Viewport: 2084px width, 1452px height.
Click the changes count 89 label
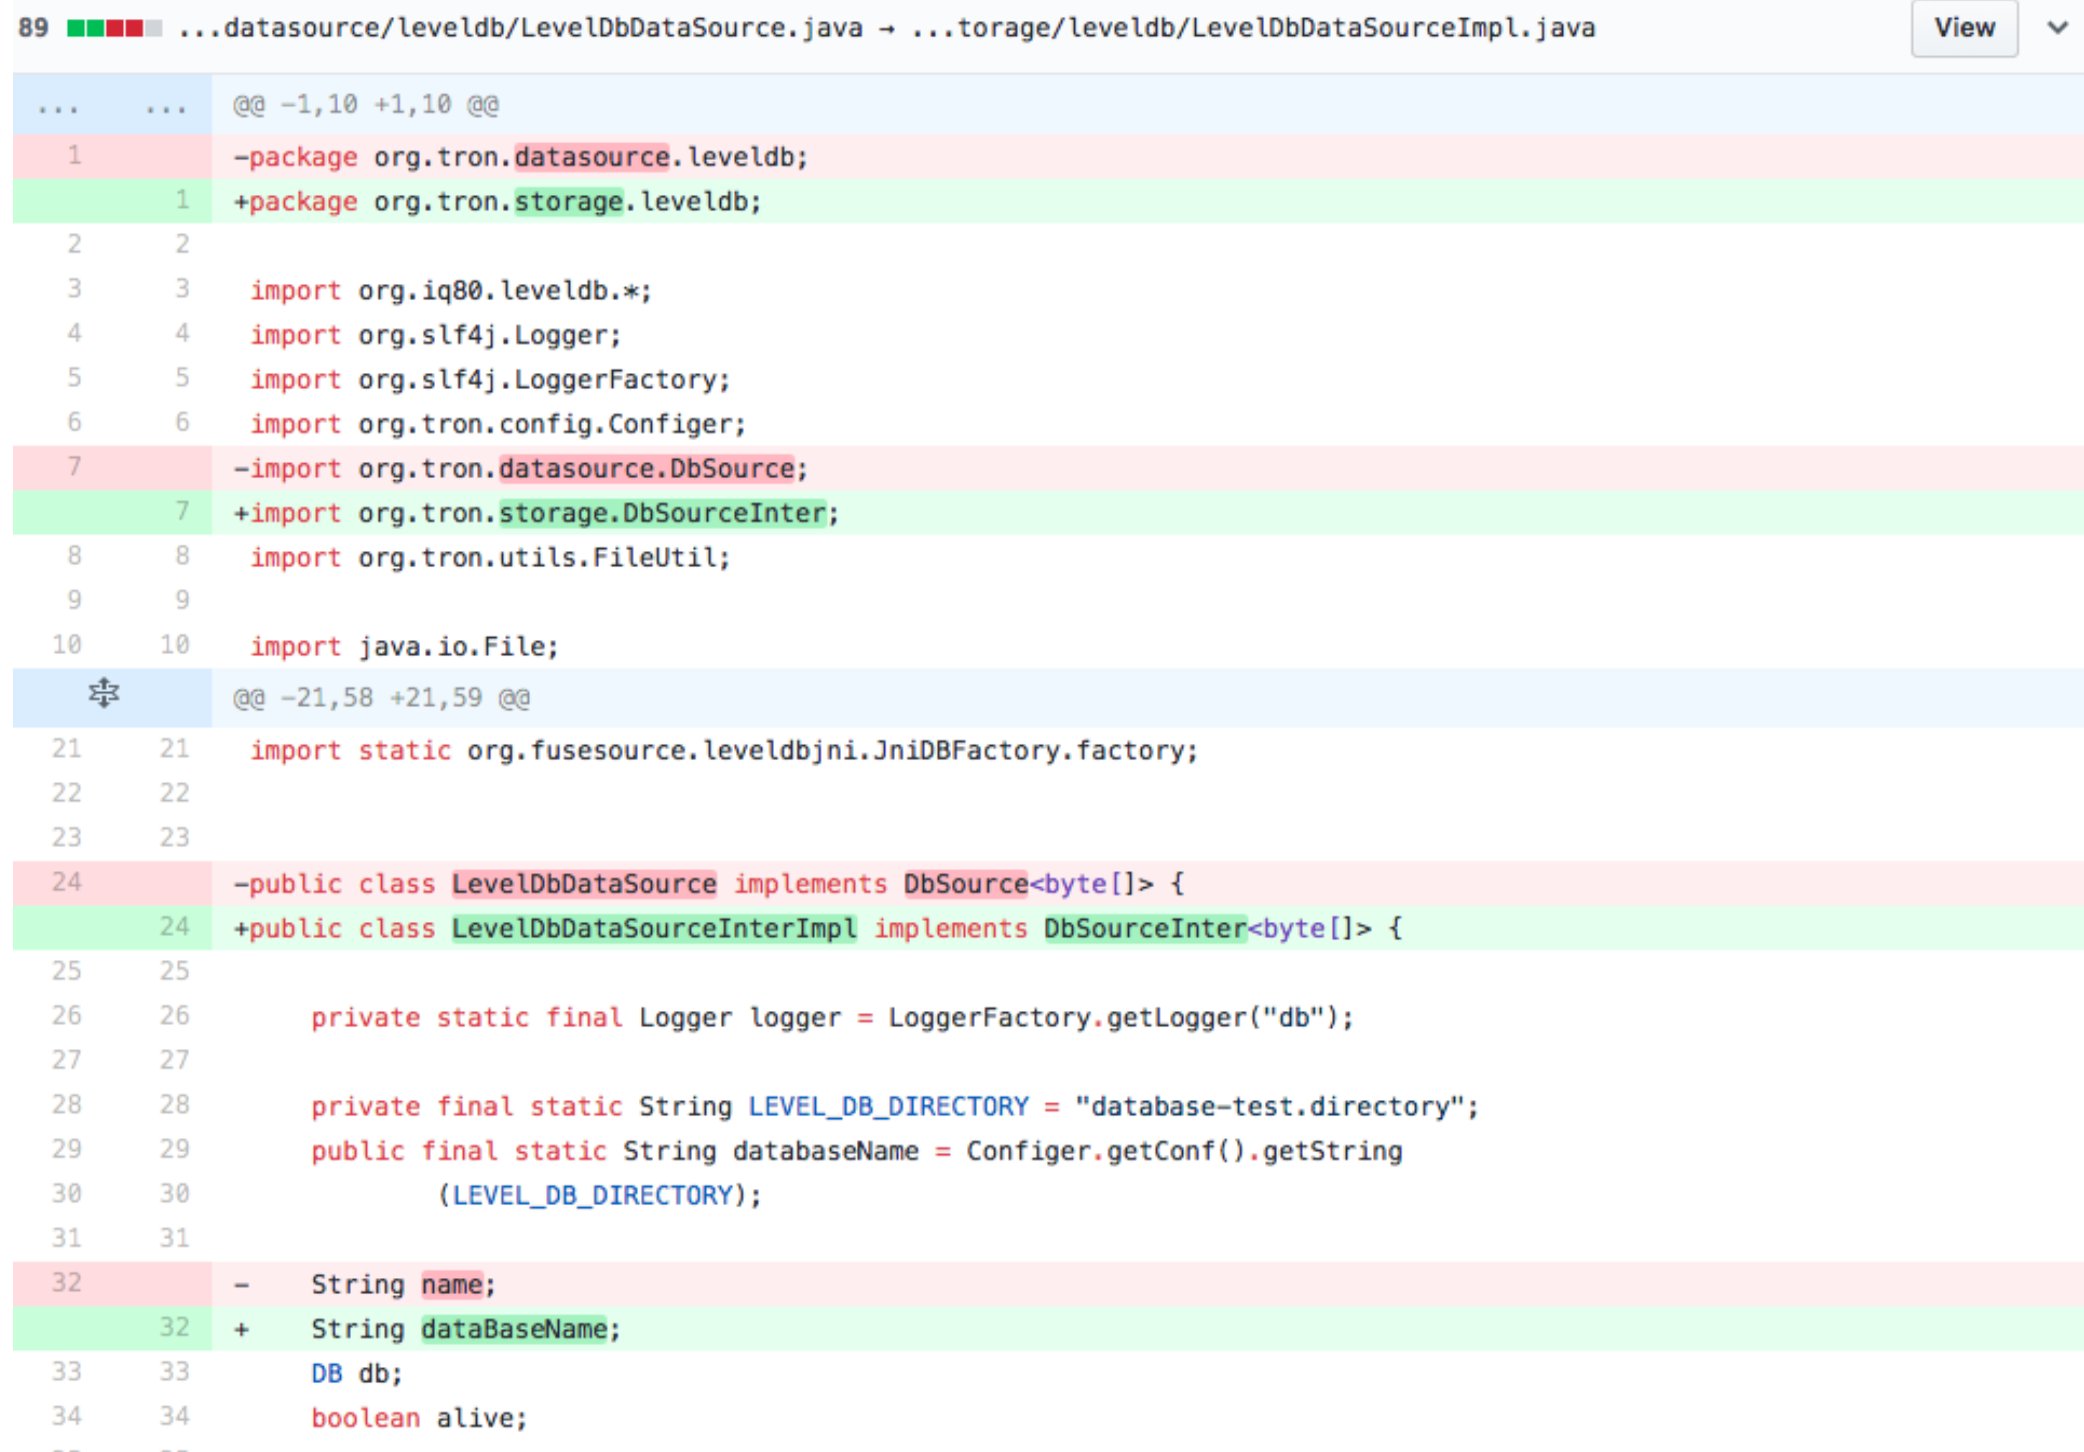(31, 28)
